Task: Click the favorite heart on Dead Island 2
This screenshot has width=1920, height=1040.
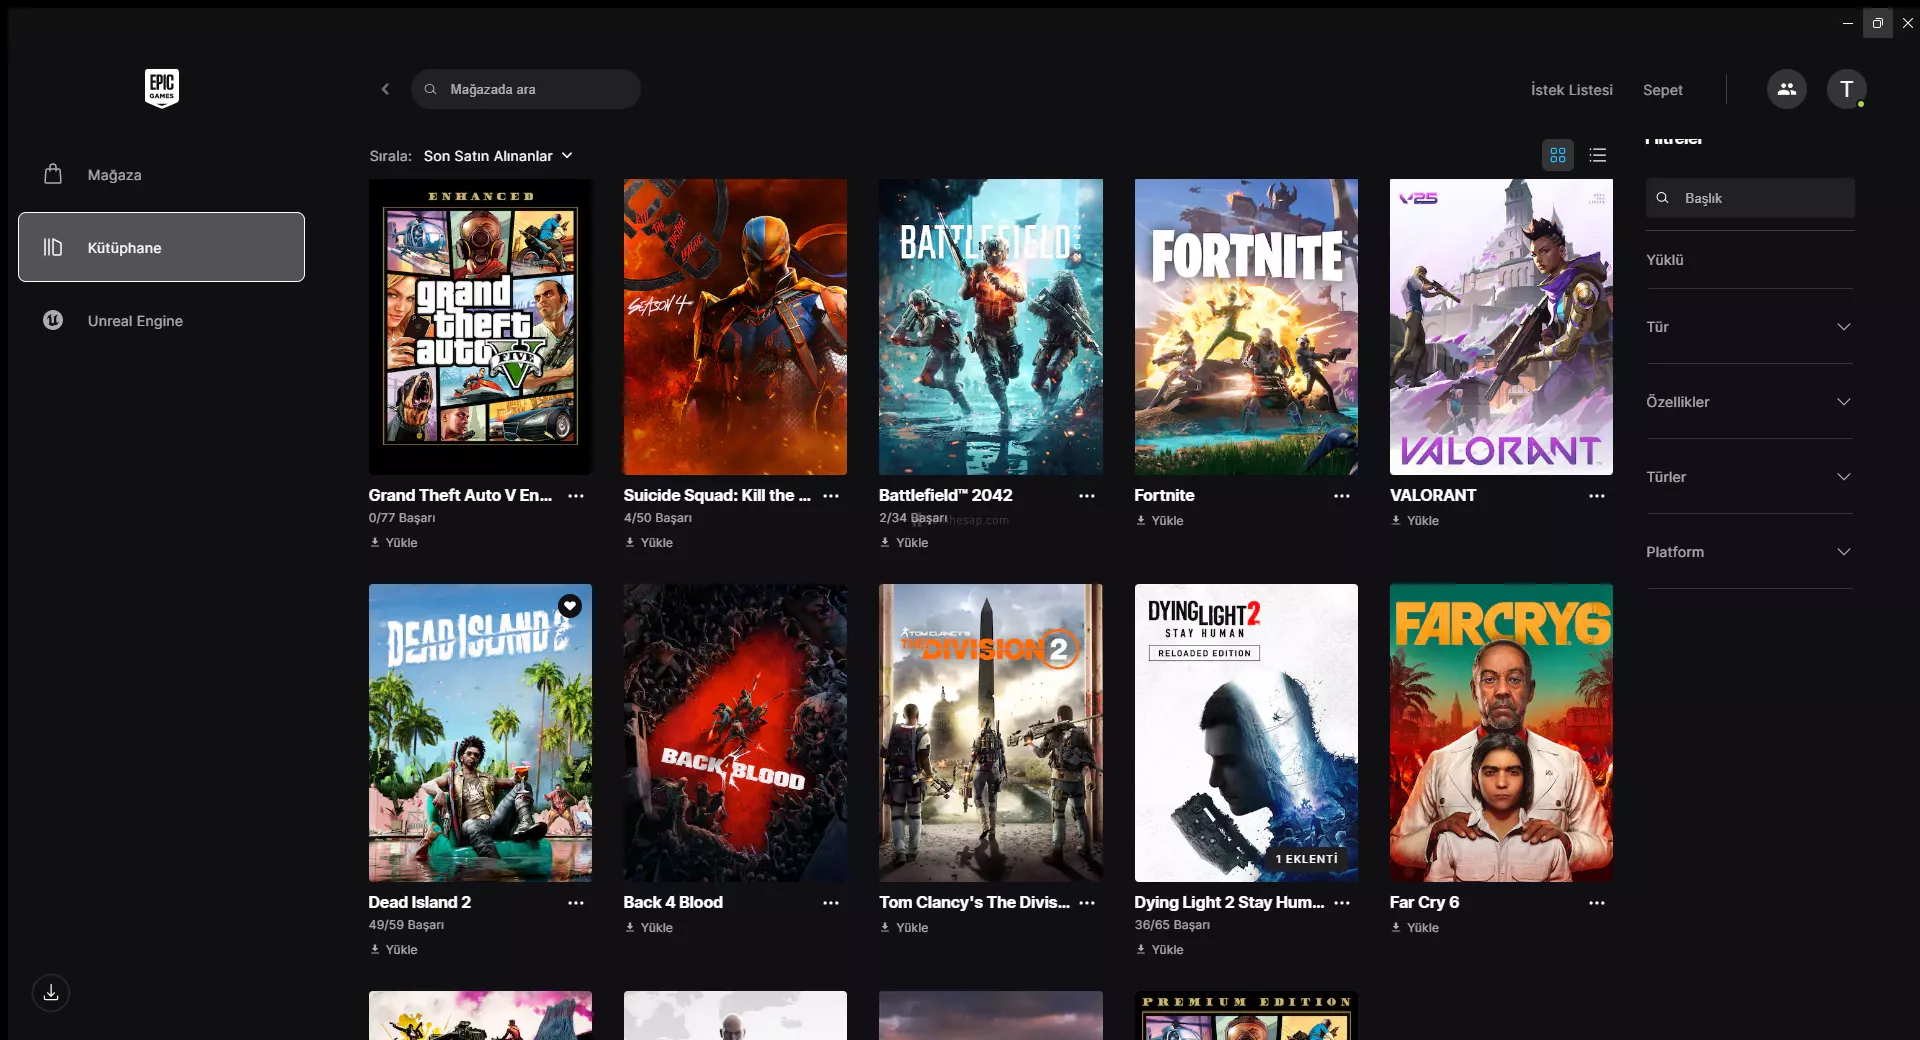Action: [x=570, y=606]
